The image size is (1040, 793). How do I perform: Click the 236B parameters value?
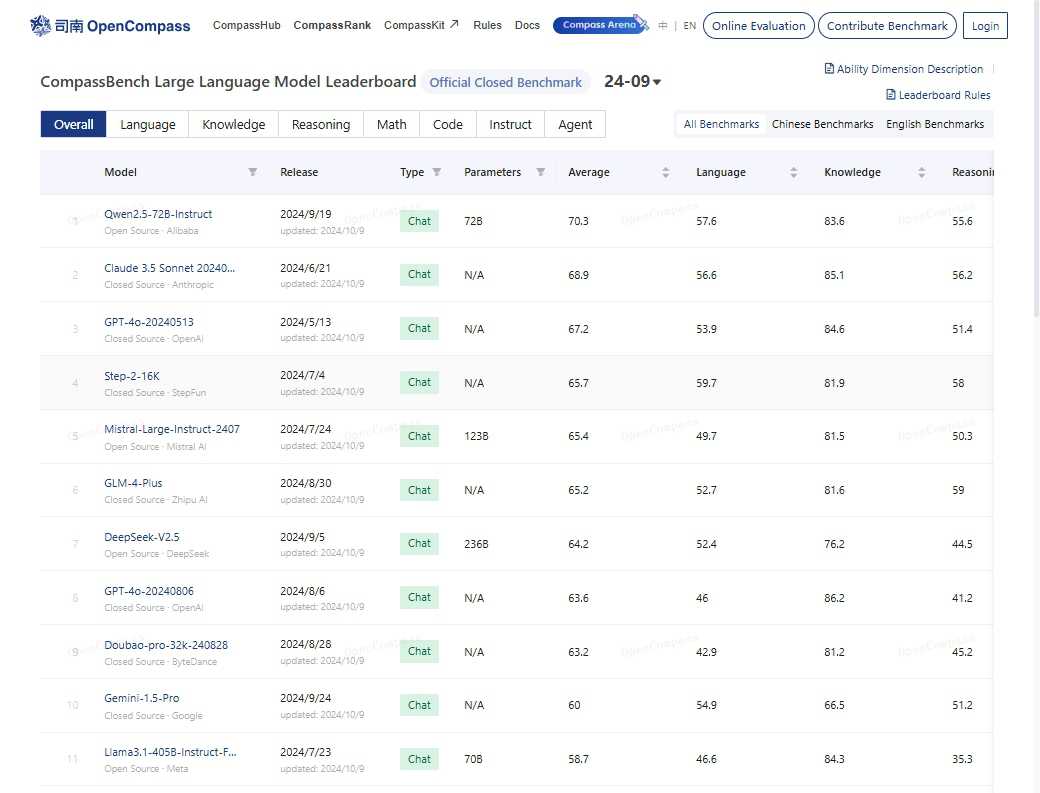pyautogui.click(x=476, y=544)
